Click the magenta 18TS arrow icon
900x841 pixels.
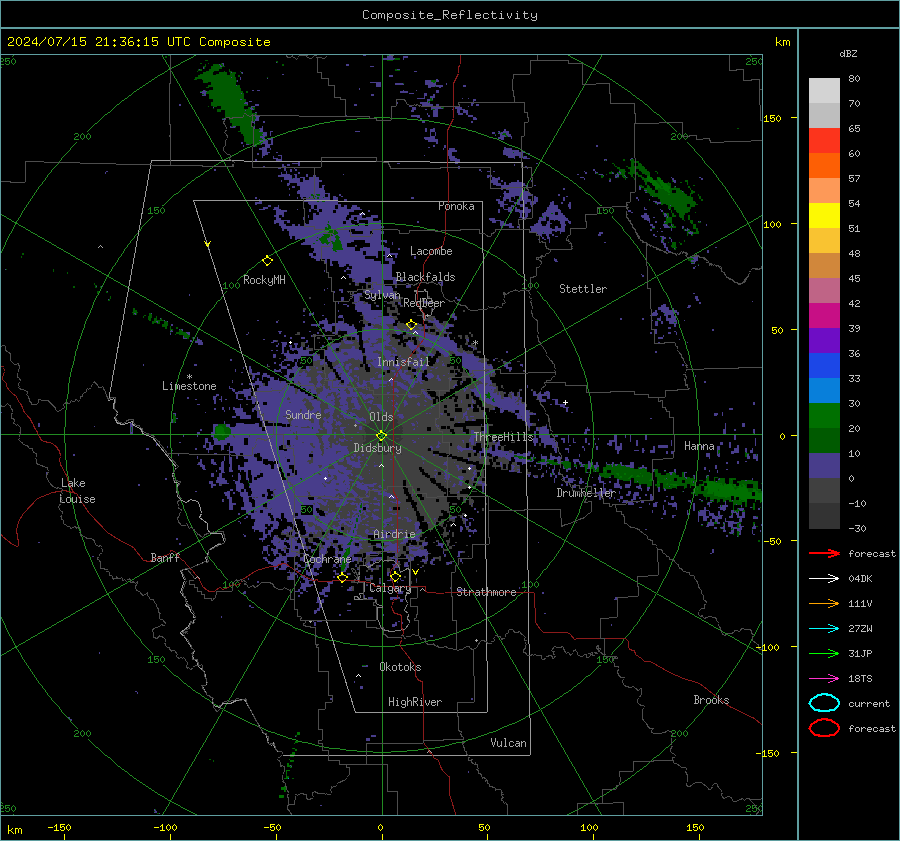click(x=824, y=679)
